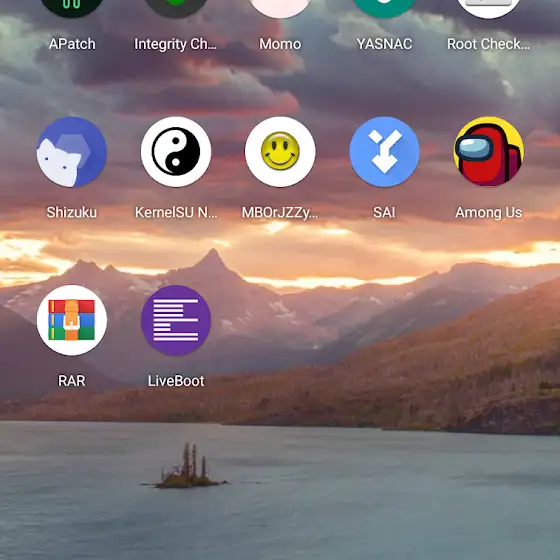Tap the Shizuku label text
This screenshot has height=560, width=560.
72,212
